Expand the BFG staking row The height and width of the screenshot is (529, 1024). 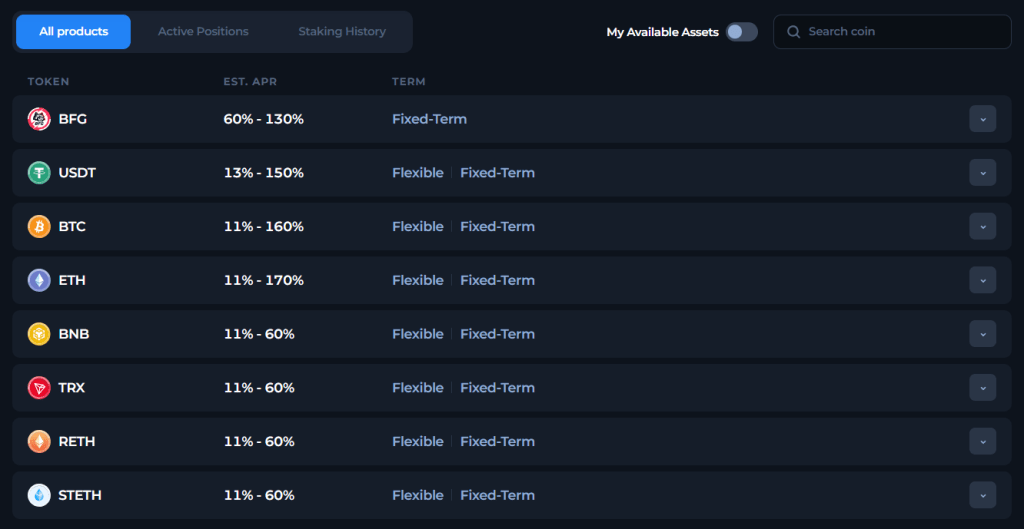click(x=982, y=119)
